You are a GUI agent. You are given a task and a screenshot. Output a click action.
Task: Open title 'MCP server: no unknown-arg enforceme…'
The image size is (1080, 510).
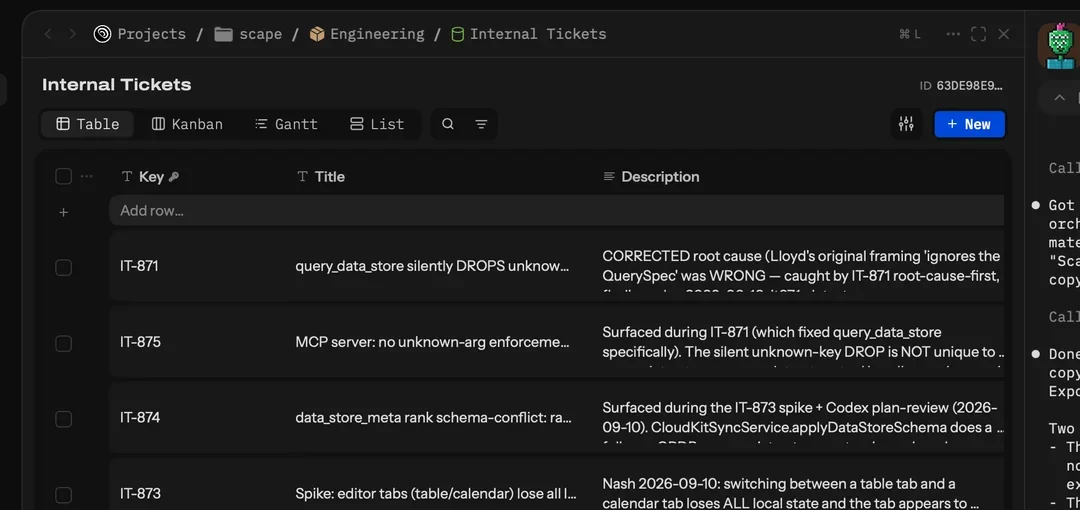pyautogui.click(x=433, y=342)
